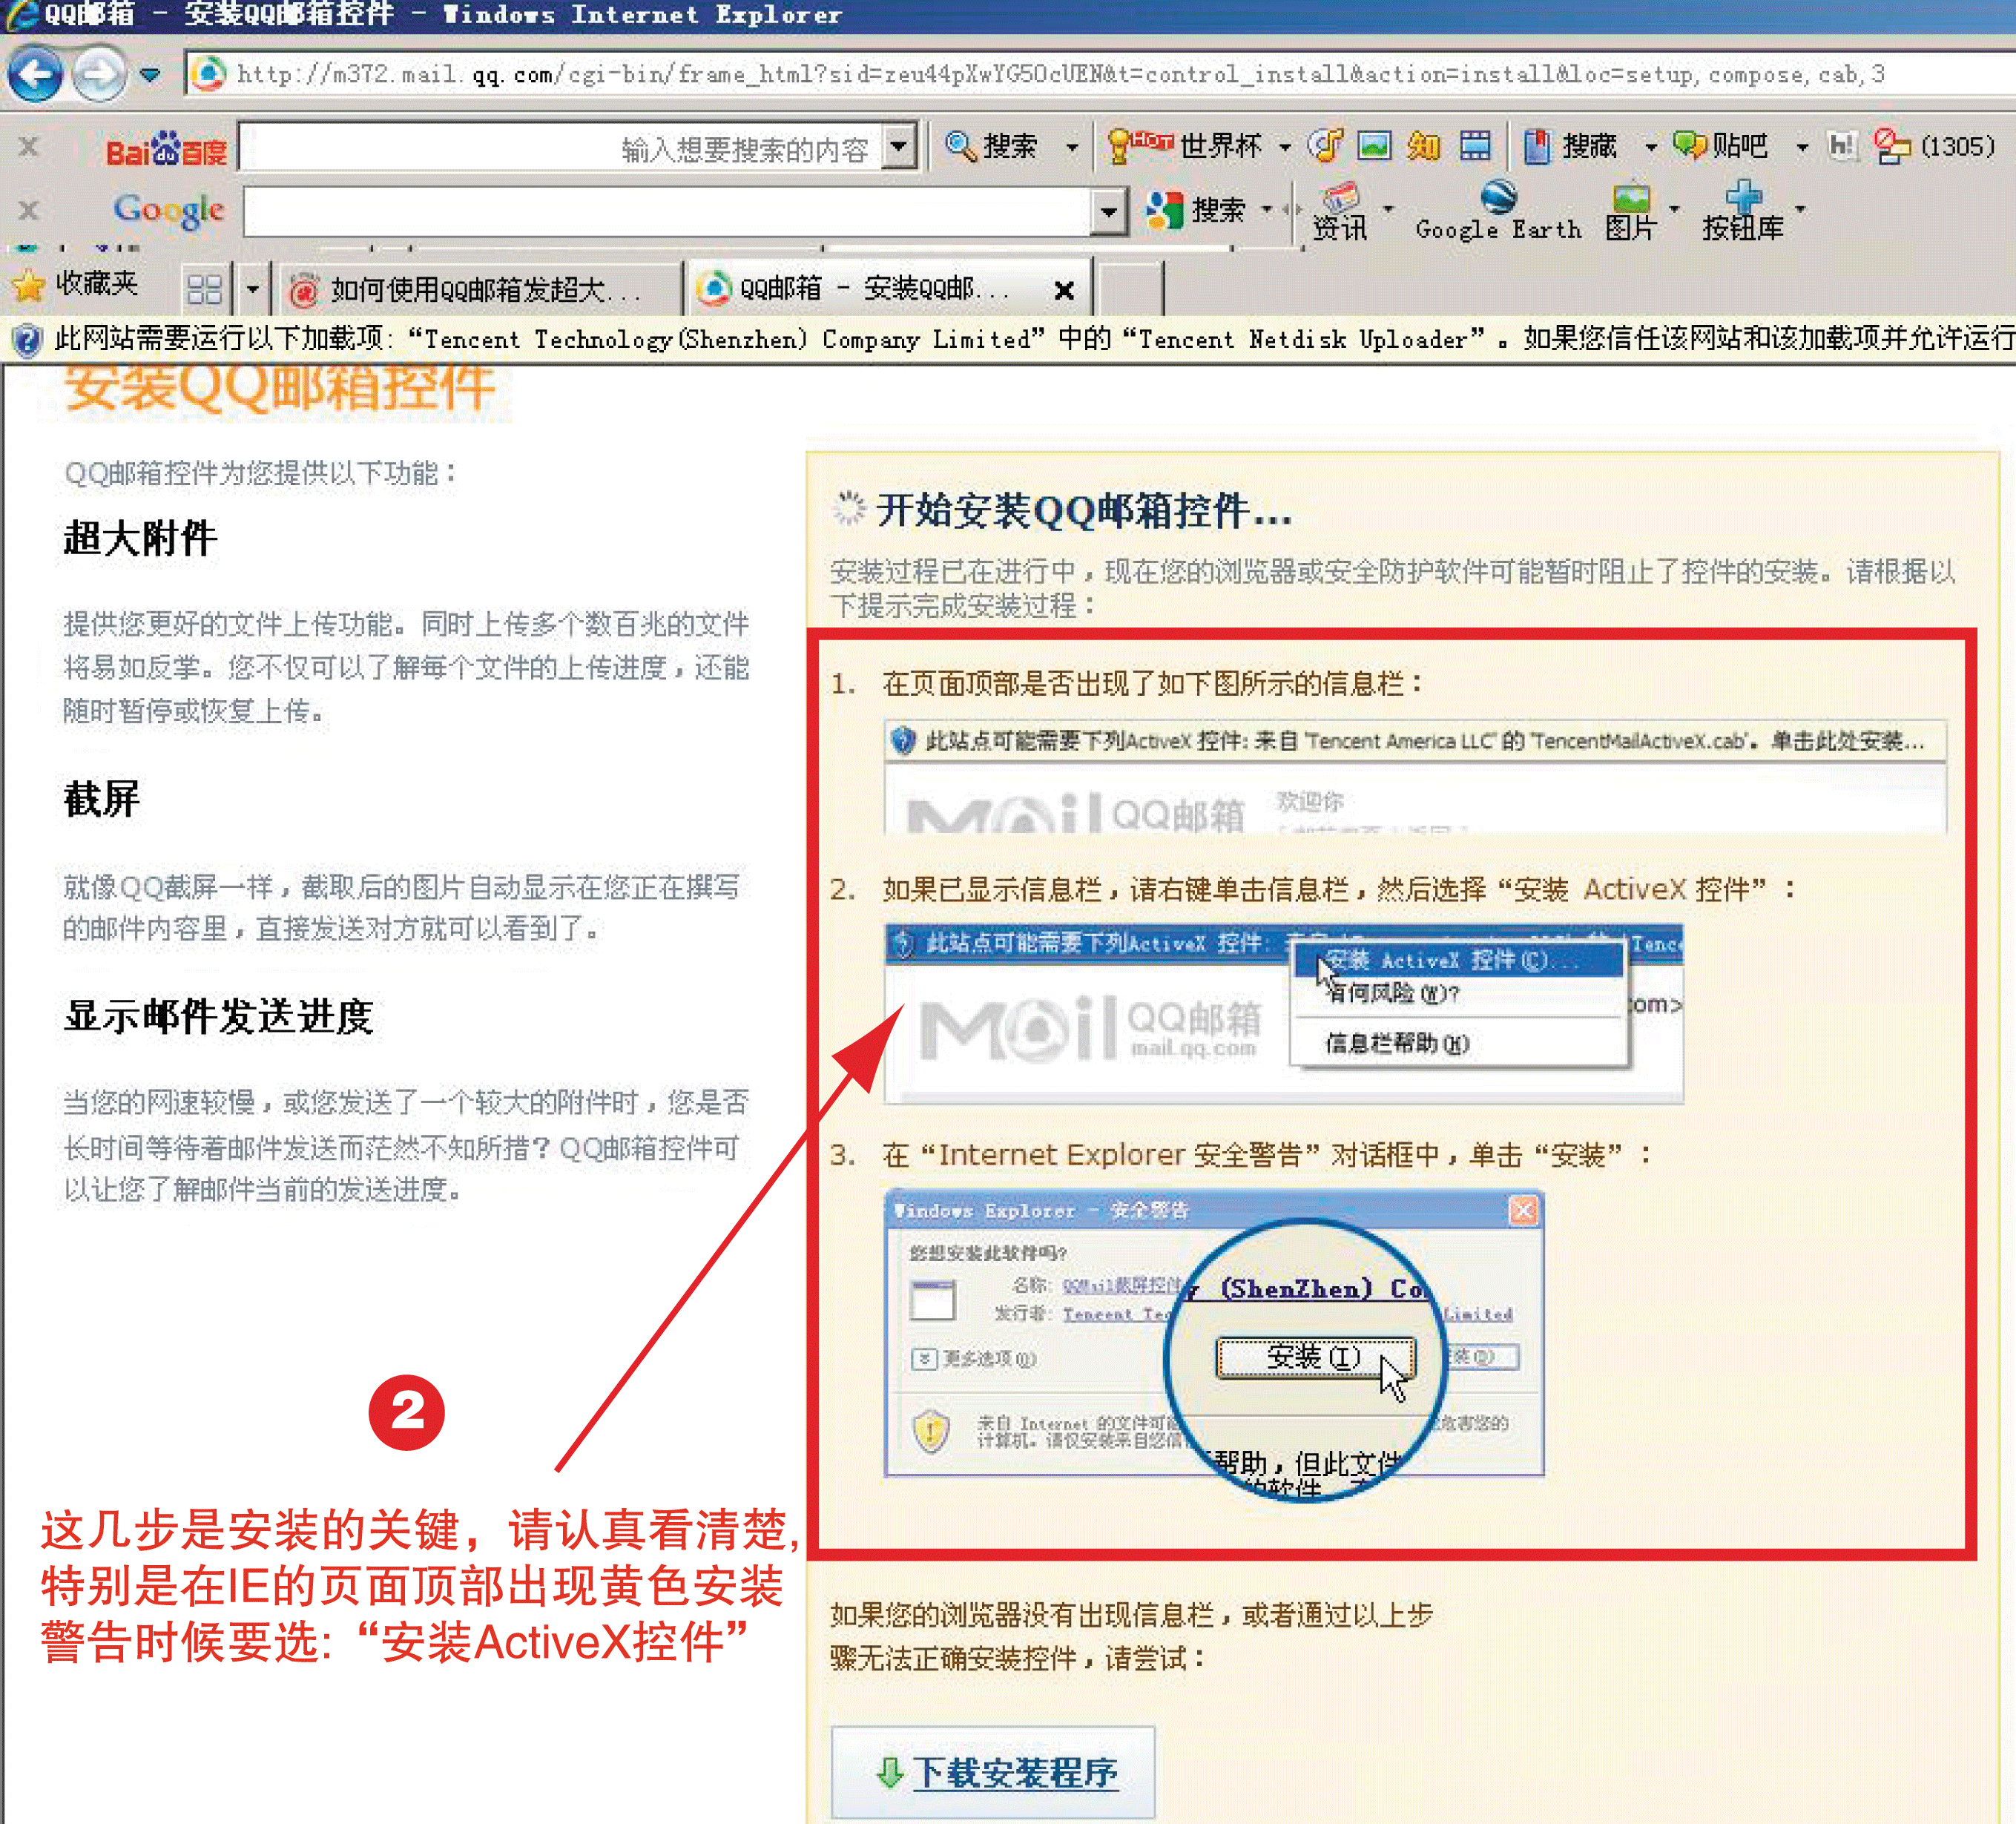Open a new blank tab
This screenshot has height=1824, width=2016.
(x=1129, y=289)
